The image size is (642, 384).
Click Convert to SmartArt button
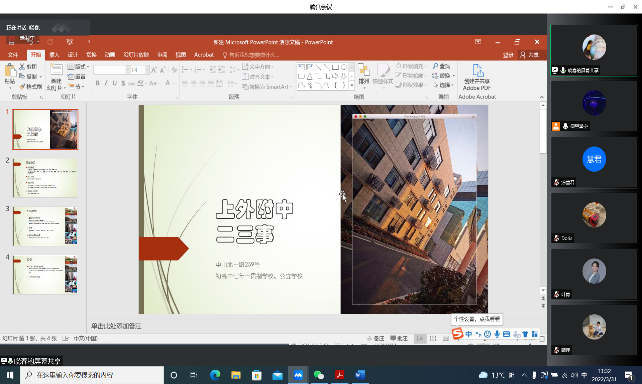click(x=266, y=86)
